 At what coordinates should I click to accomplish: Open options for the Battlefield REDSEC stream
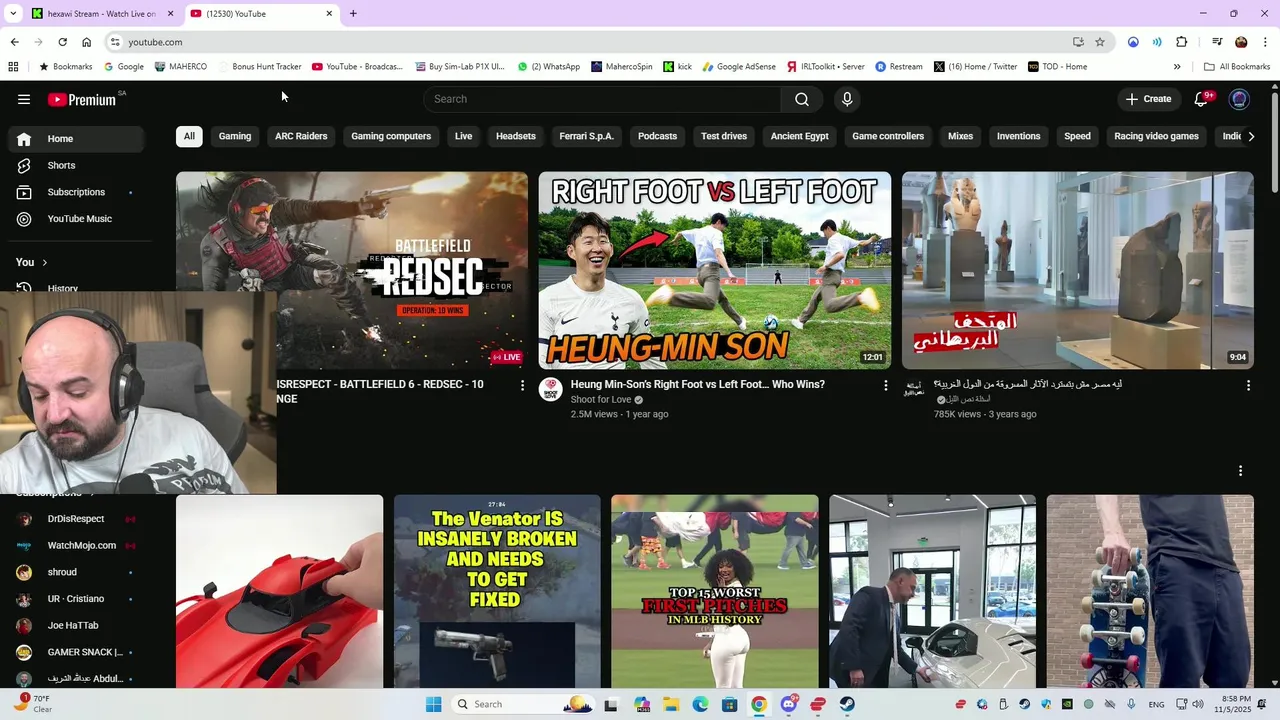[x=522, y=385]
